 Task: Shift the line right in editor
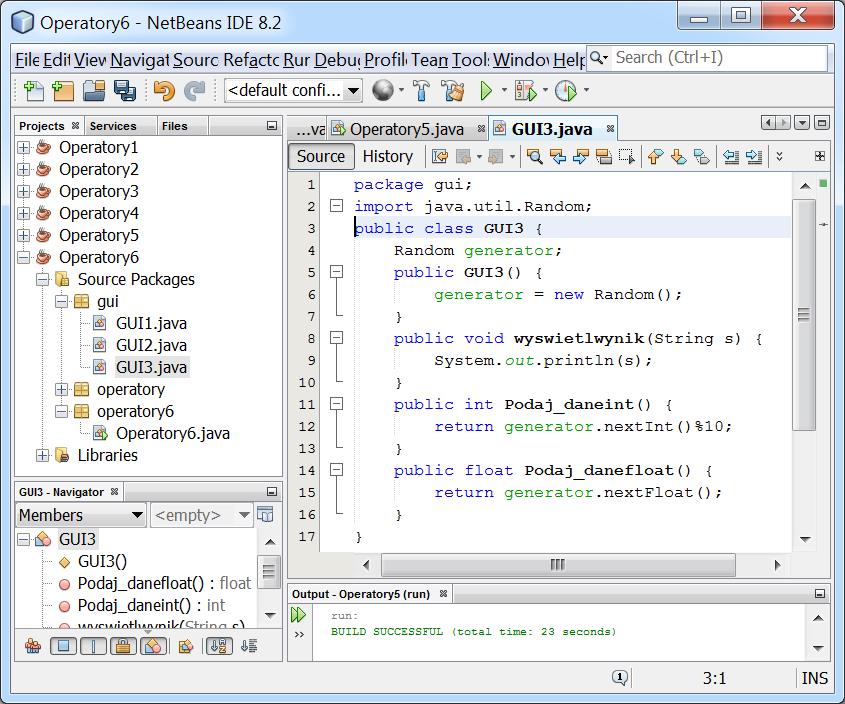point(754,156)
